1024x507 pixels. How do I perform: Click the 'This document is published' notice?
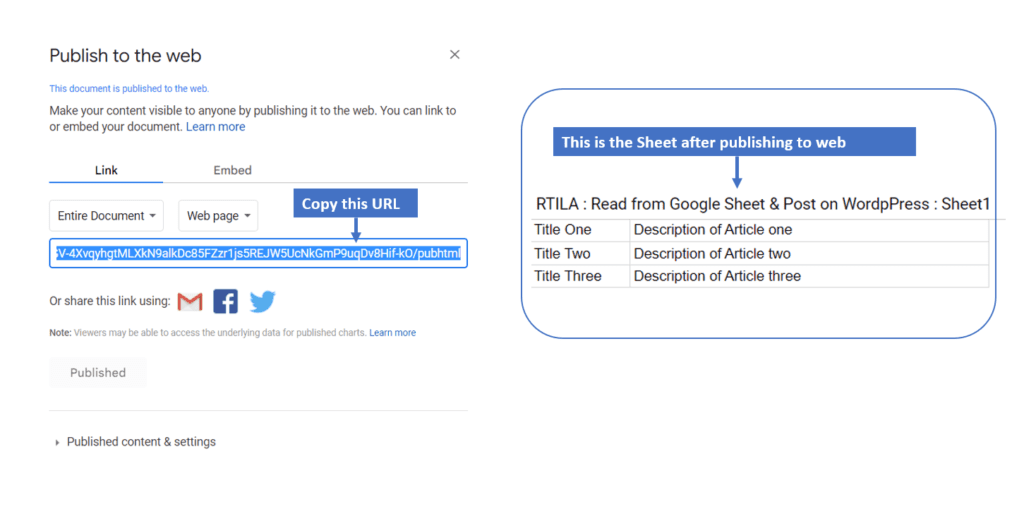pyautogui.click(x=129, y=88)
